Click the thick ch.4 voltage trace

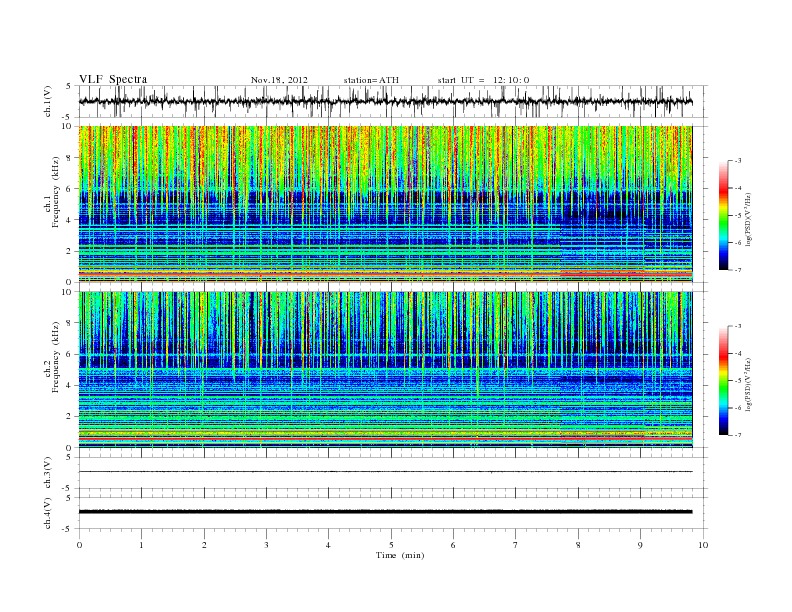tap(385, 512)
